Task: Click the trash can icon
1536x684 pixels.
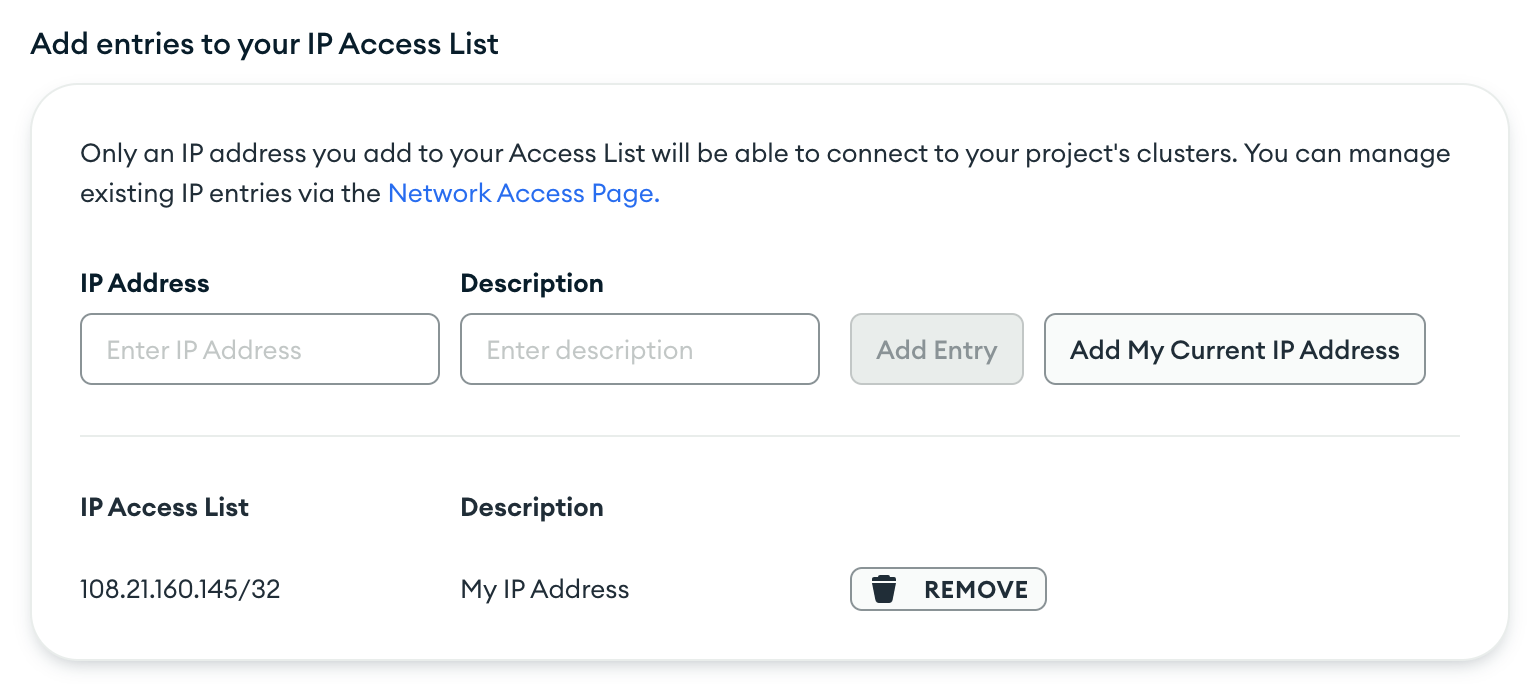Action: click(x=883, y=590)
